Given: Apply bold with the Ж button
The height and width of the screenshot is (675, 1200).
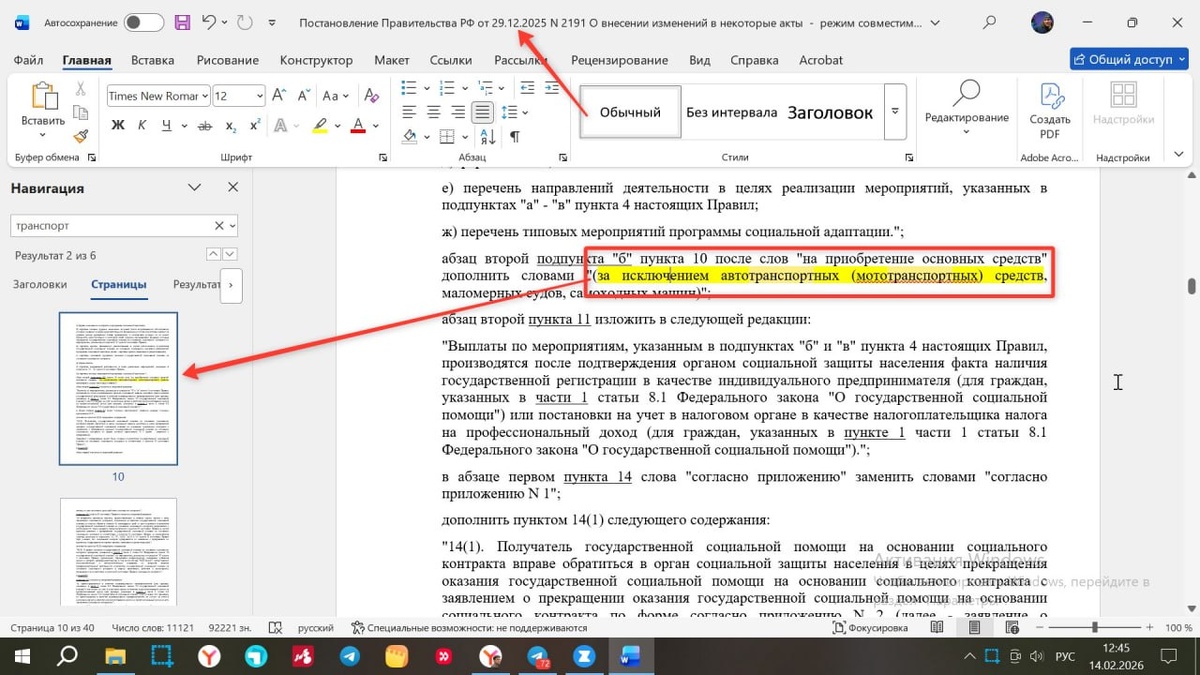Looking at the screenshot, I should [x=118, y=126].
